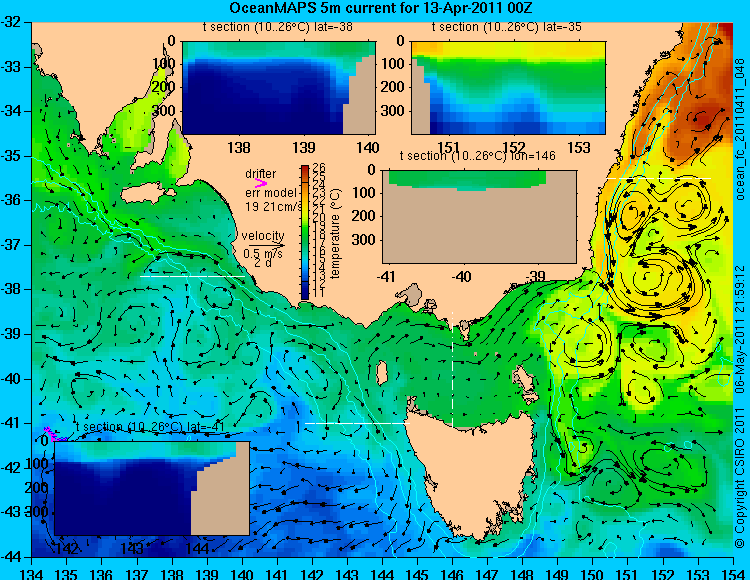
Task: Click '143' on the lat=-41 section axis
Action: pos(132,548)
